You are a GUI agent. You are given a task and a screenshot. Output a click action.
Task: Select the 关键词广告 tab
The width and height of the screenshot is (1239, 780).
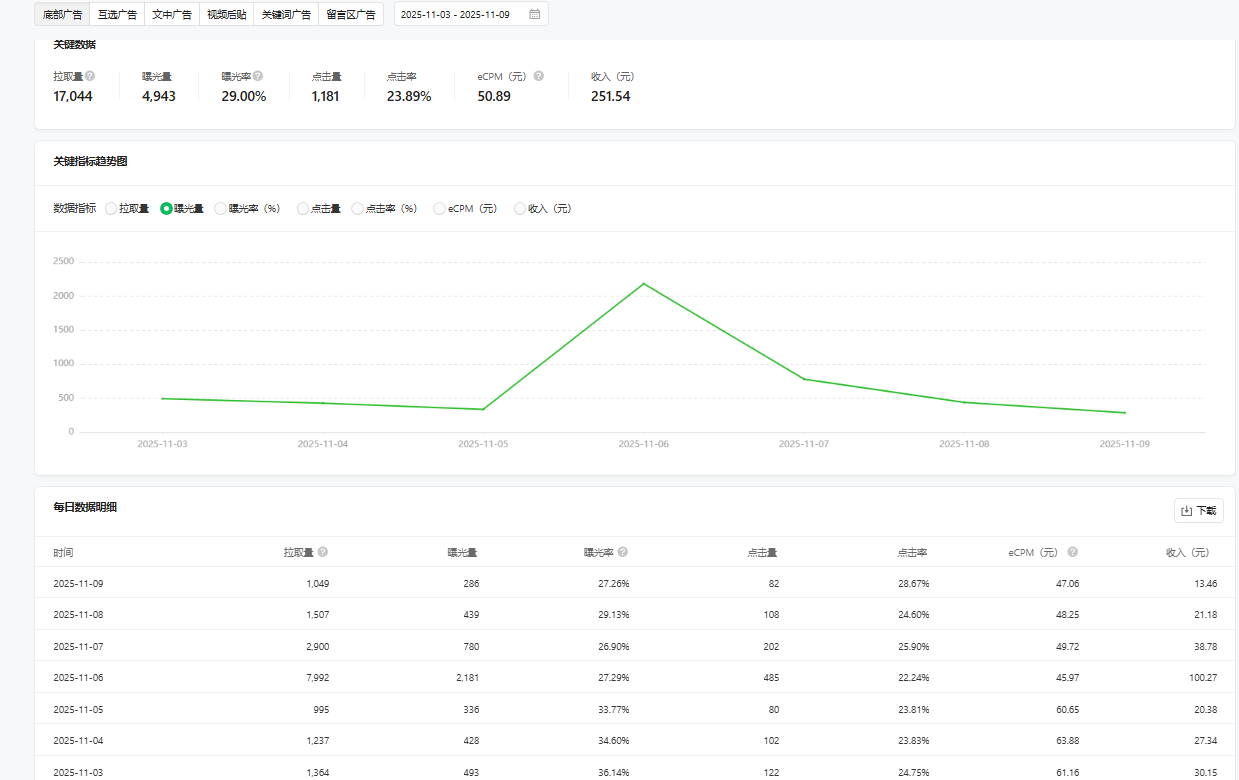tap(286, 14)
